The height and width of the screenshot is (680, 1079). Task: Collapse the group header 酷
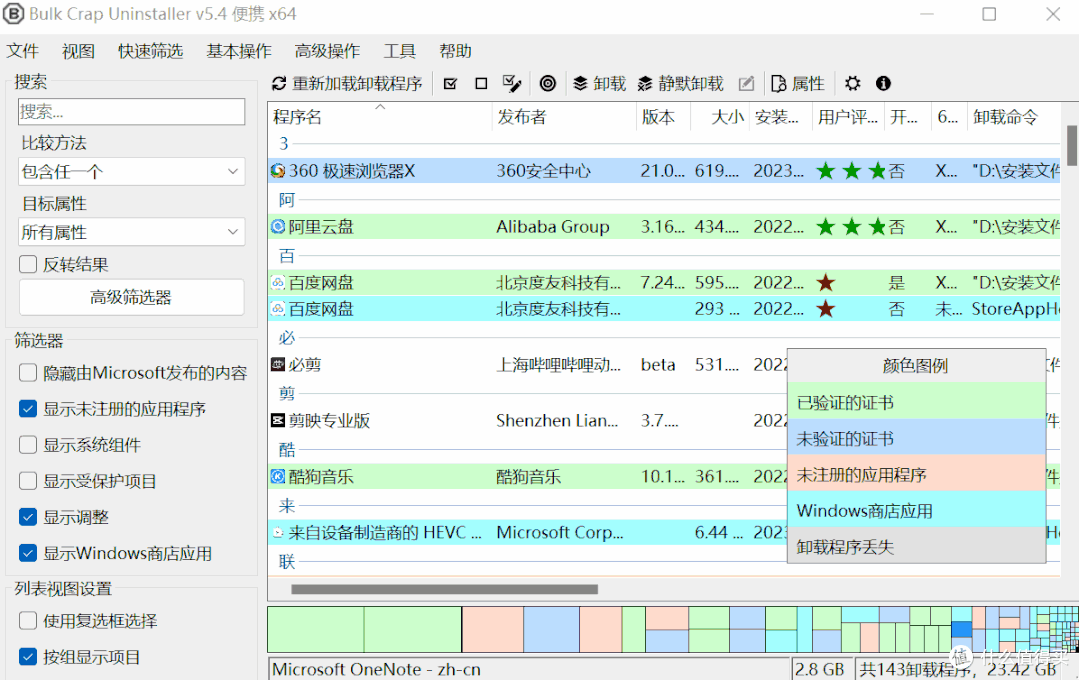pyautogui.click(x=286, y=449)
